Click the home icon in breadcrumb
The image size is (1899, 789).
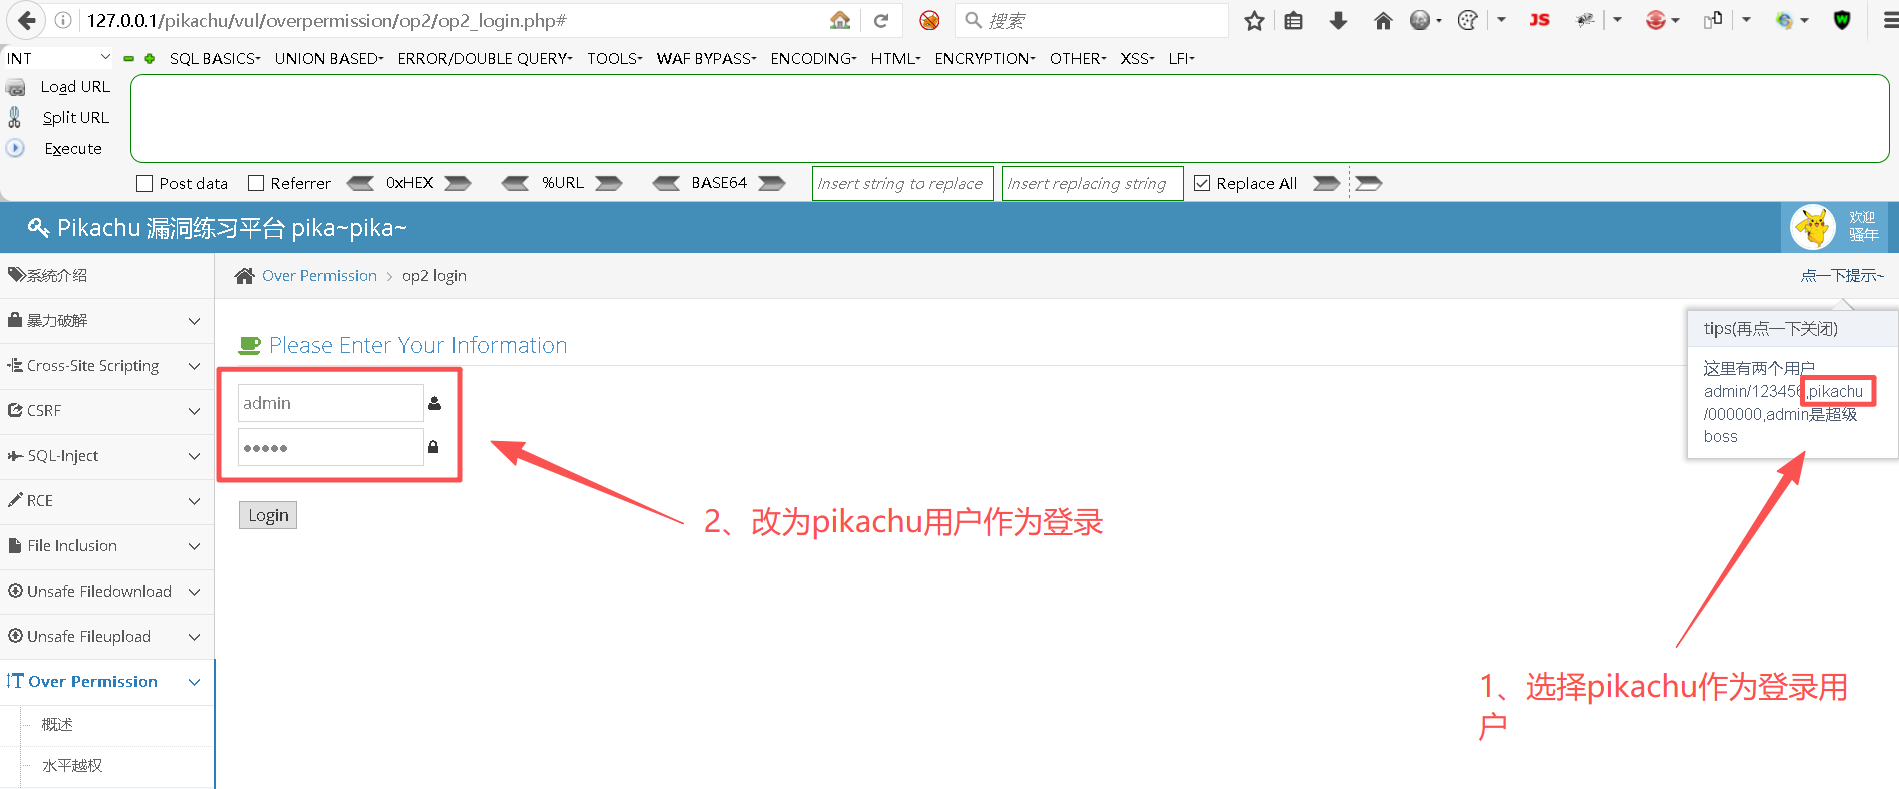point(244,276)
